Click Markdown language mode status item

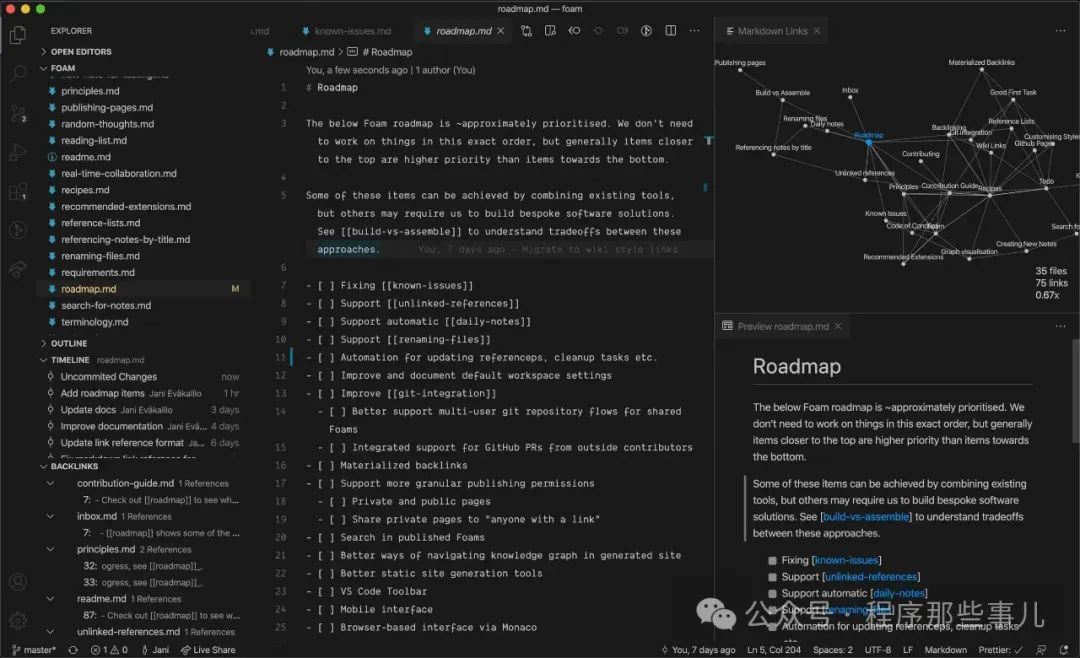pyautogui.click(x=945, y=650)
